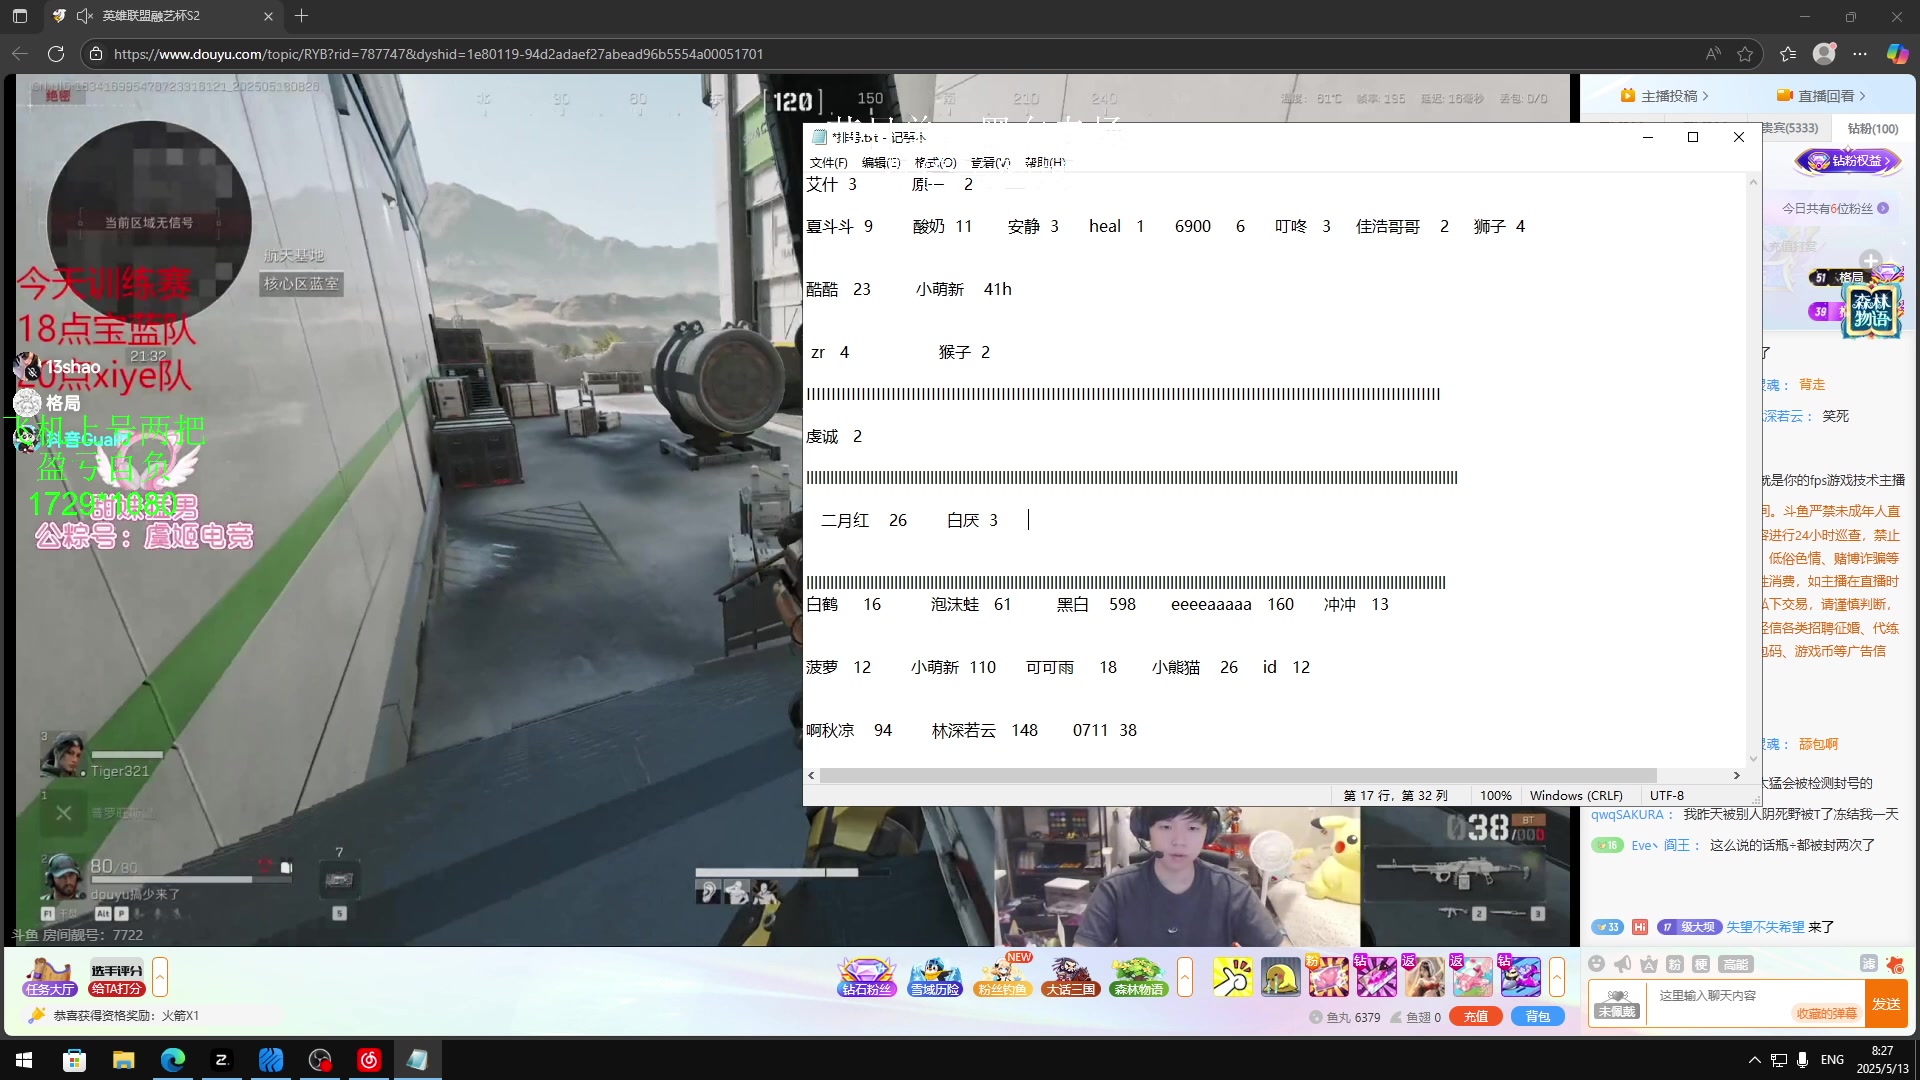Open 主播投稿 link
Screen dimensions: 1920x1080
tap(1666, 96)
